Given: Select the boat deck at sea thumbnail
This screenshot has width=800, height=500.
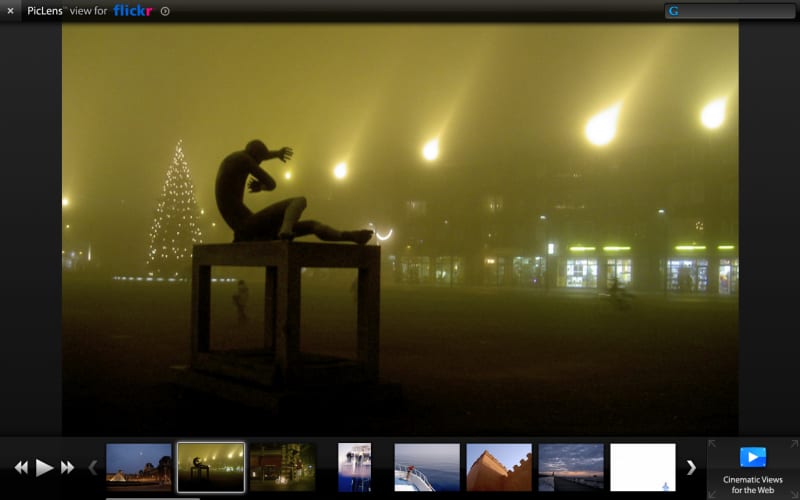Looking at the screenshot, I should click(x=427, y=467).
